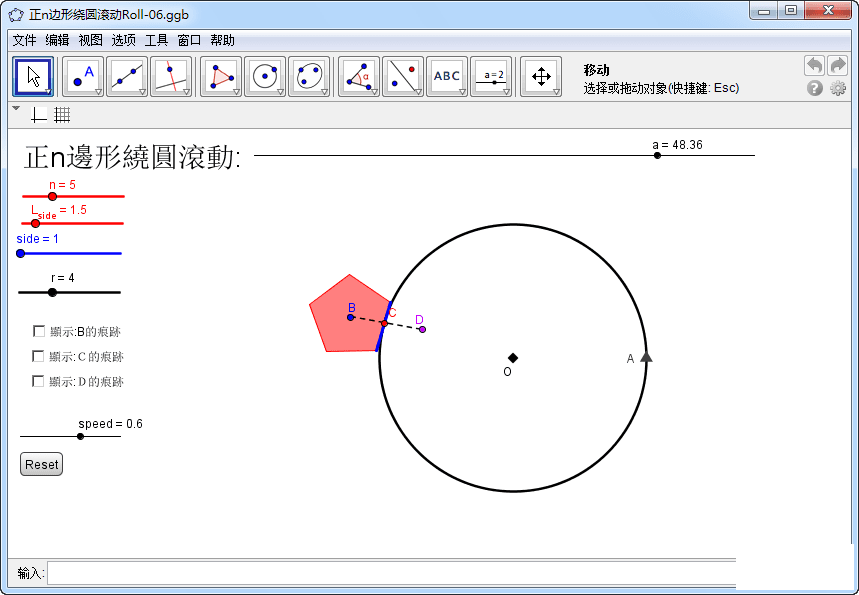Minimize the GeoGebra window
The image size is (859, 595).
coord(764,11)
